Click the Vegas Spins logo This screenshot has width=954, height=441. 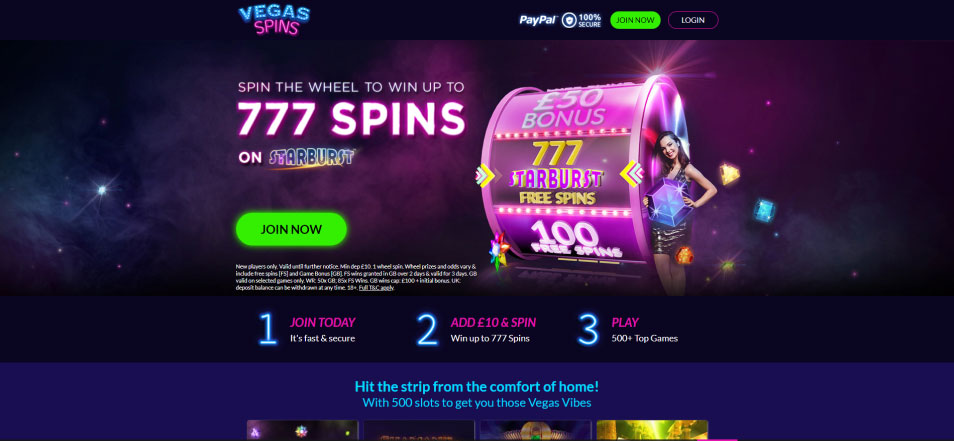coord(274,19)
